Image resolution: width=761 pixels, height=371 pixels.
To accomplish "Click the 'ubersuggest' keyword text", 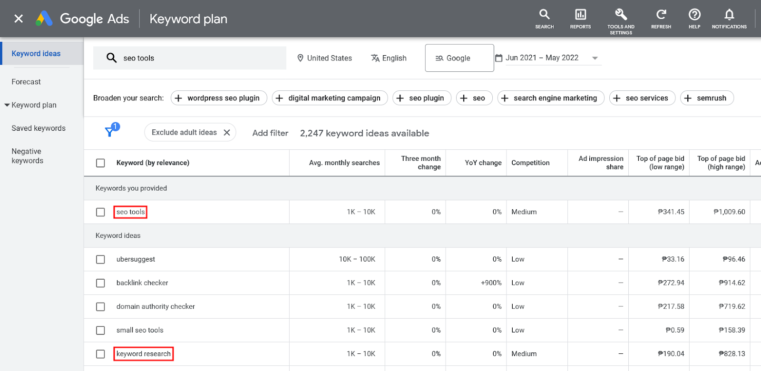I will pos(136,259).
